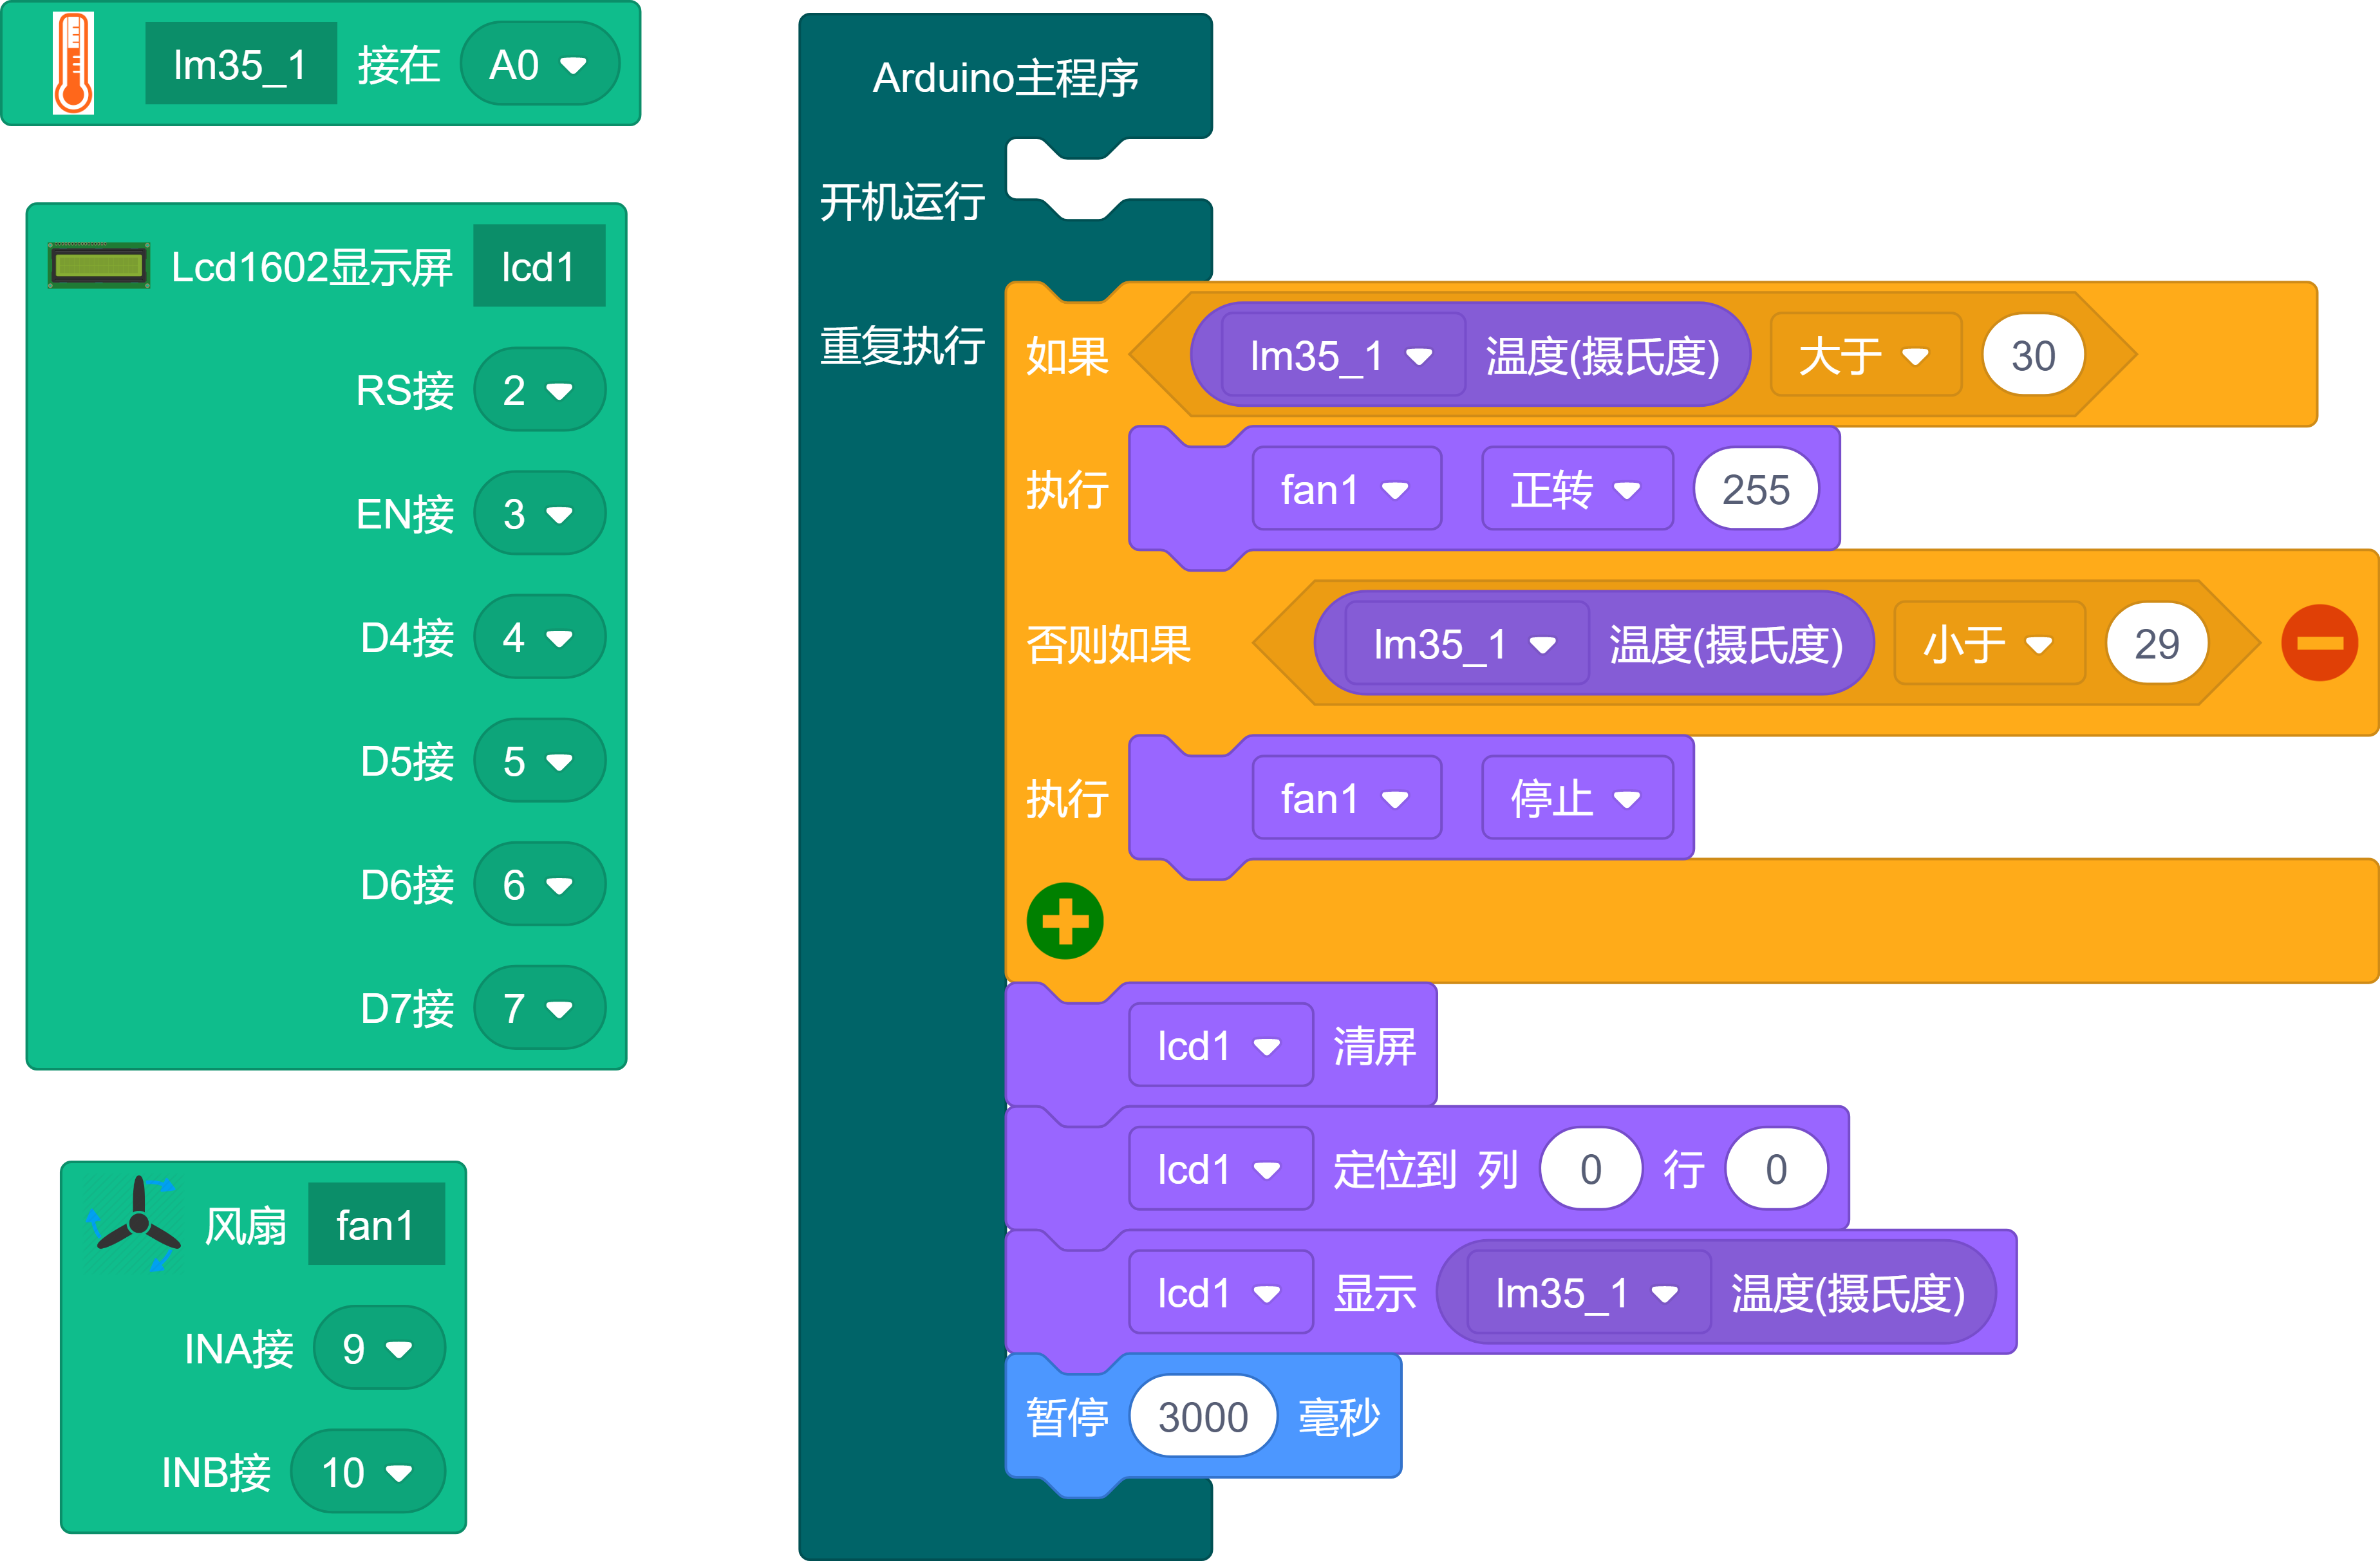Viewport: 2380px width, 1561px height.
Task: Click the red minus icon to remove else-if
Action: [2319, 643]
